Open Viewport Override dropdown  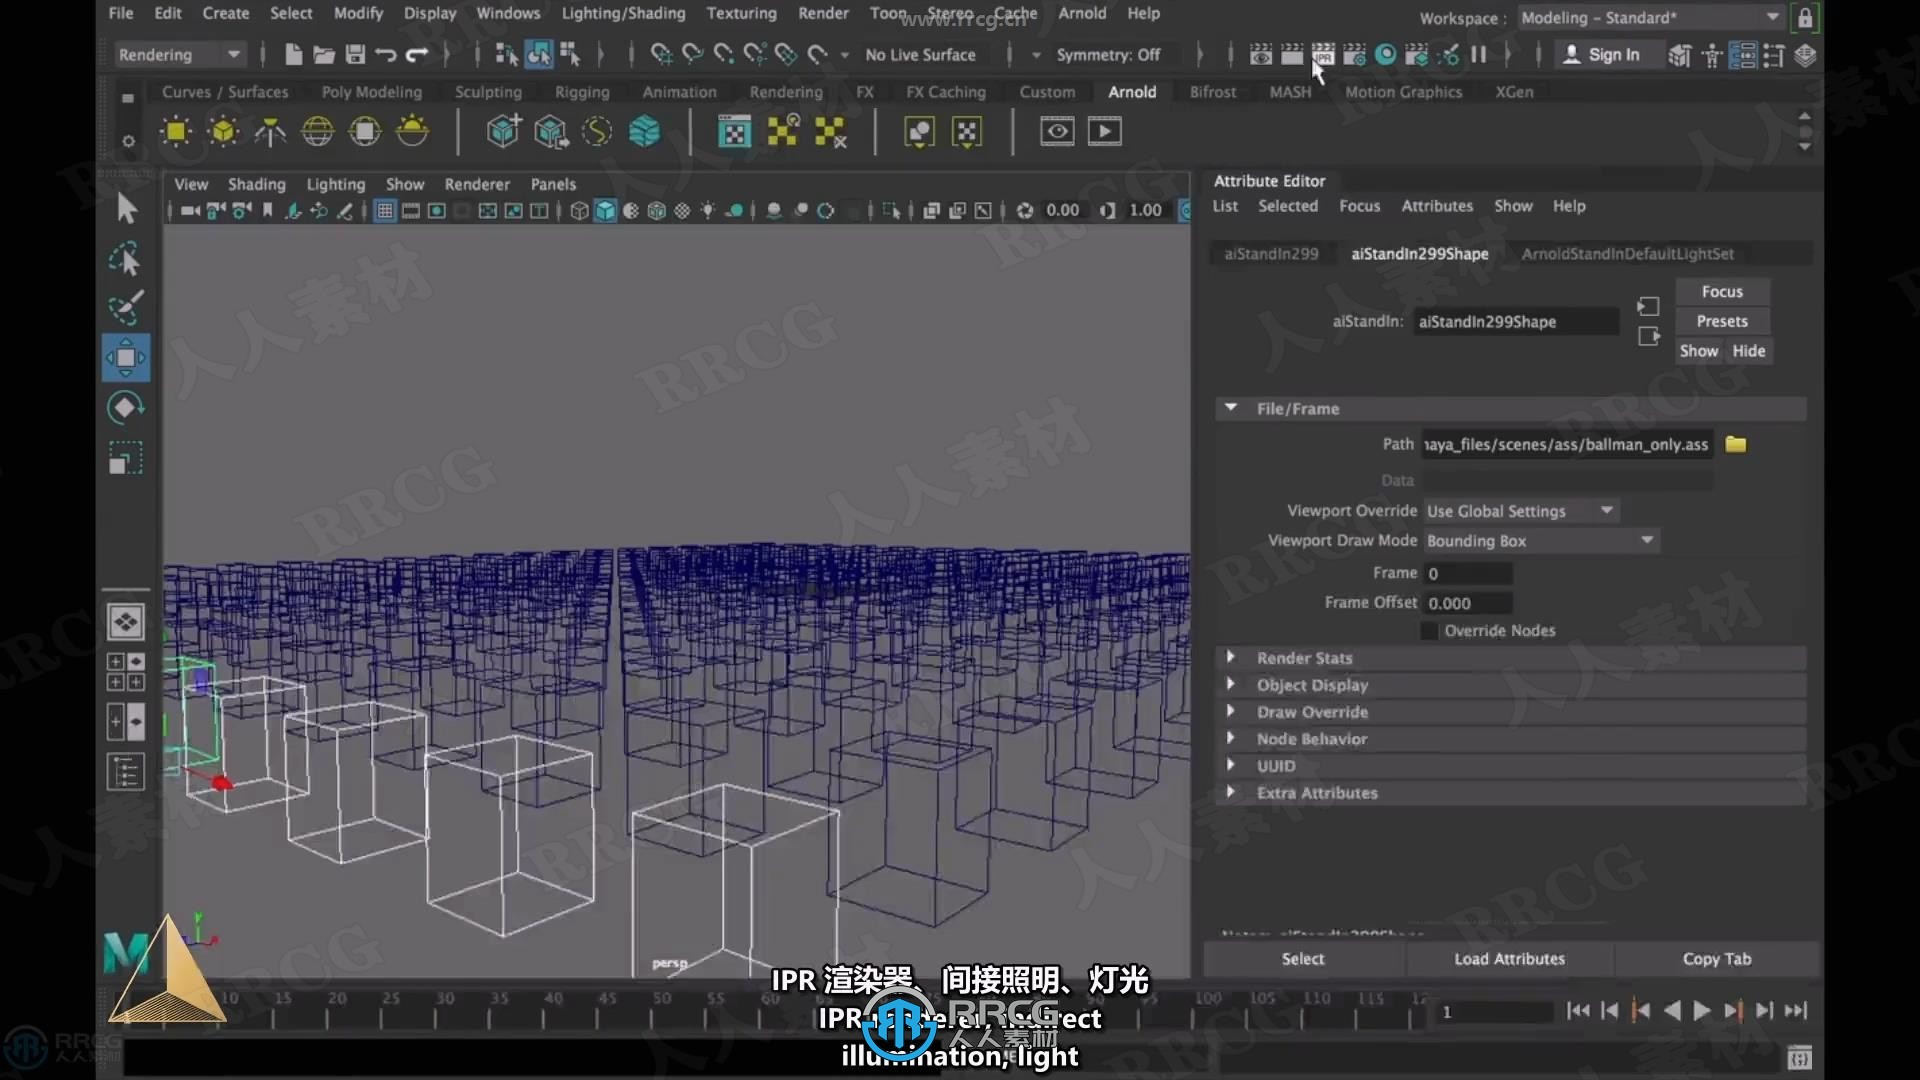(1521, 511)
